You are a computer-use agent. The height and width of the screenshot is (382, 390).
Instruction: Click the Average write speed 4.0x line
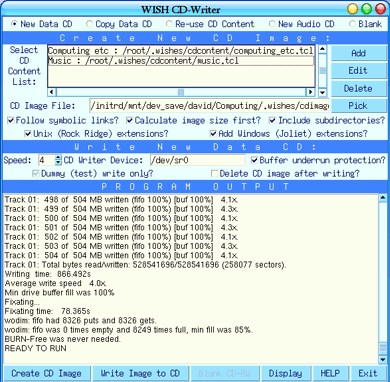55,283
